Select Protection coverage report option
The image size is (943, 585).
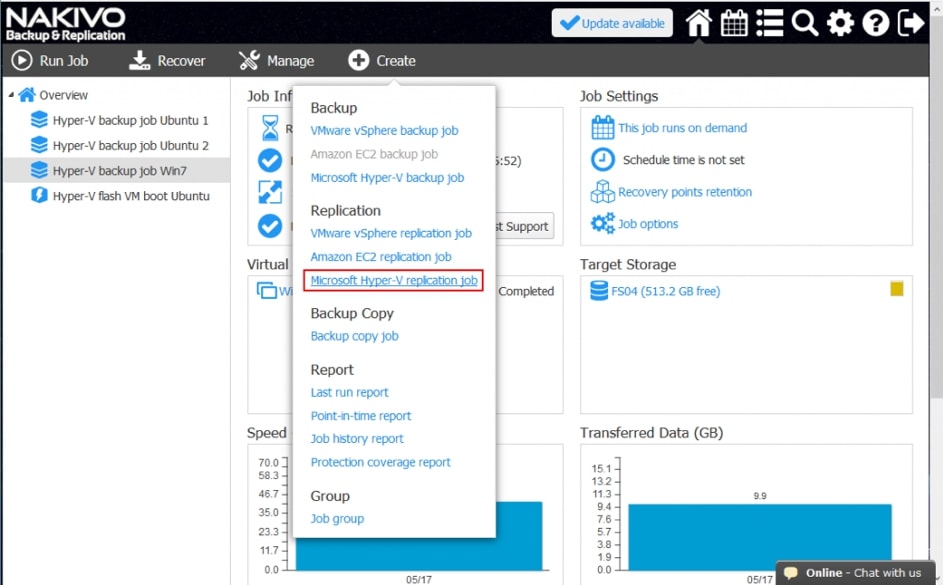pyautogui.click(x=380, y=462)
